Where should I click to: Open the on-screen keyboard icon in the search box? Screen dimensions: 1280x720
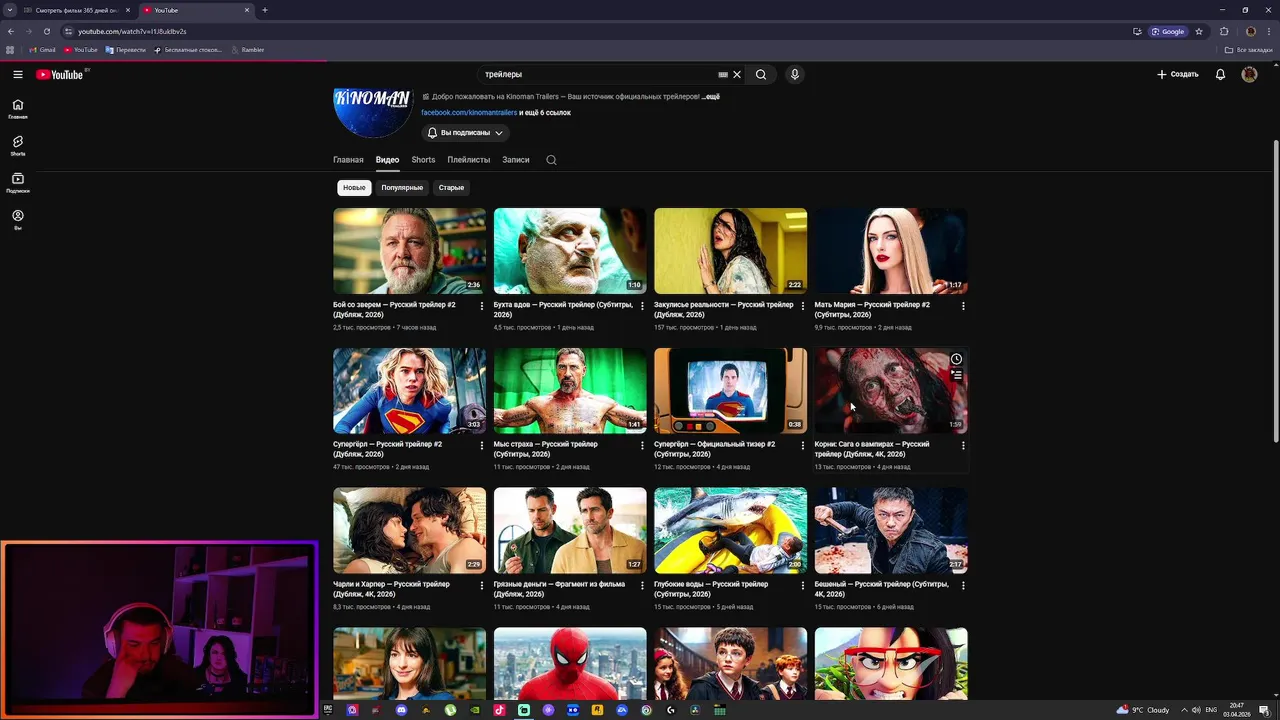(x=723, y=74)
